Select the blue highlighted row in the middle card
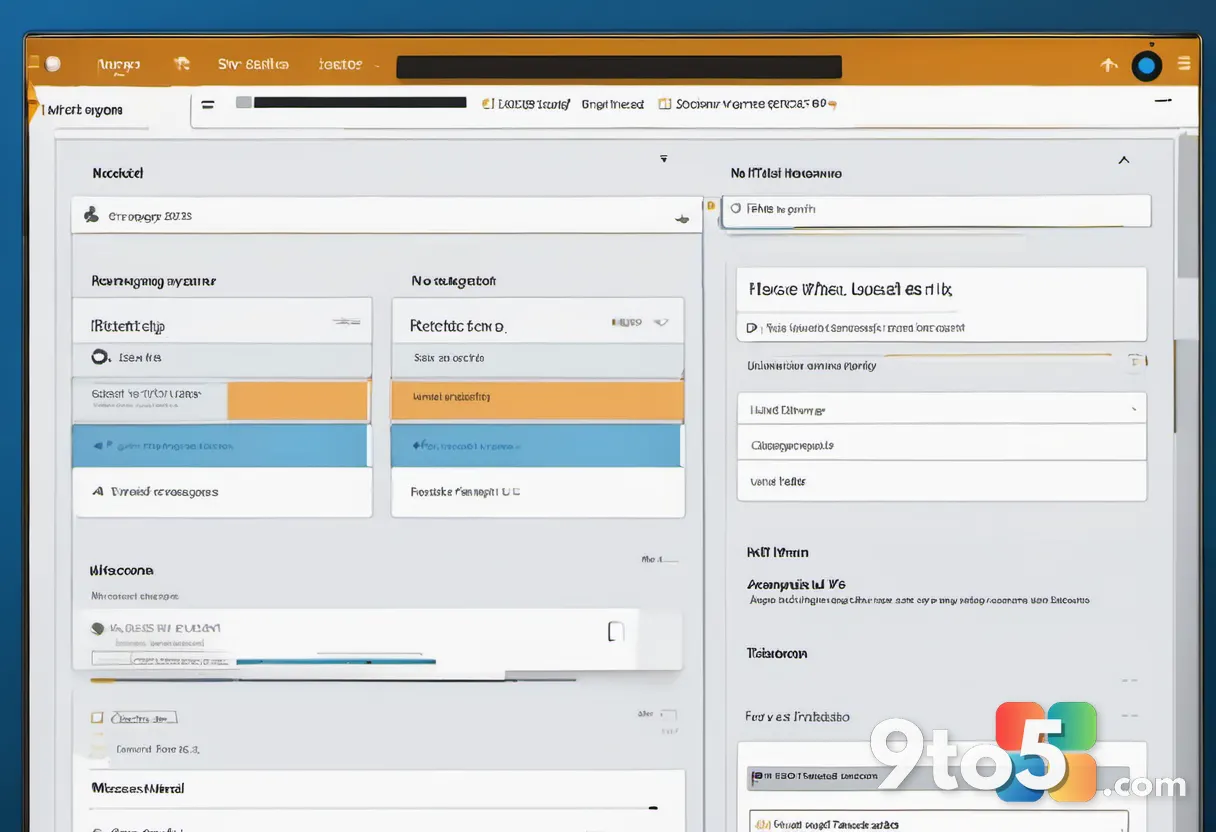Screen dimensions: 1216x832 [536, 445]
